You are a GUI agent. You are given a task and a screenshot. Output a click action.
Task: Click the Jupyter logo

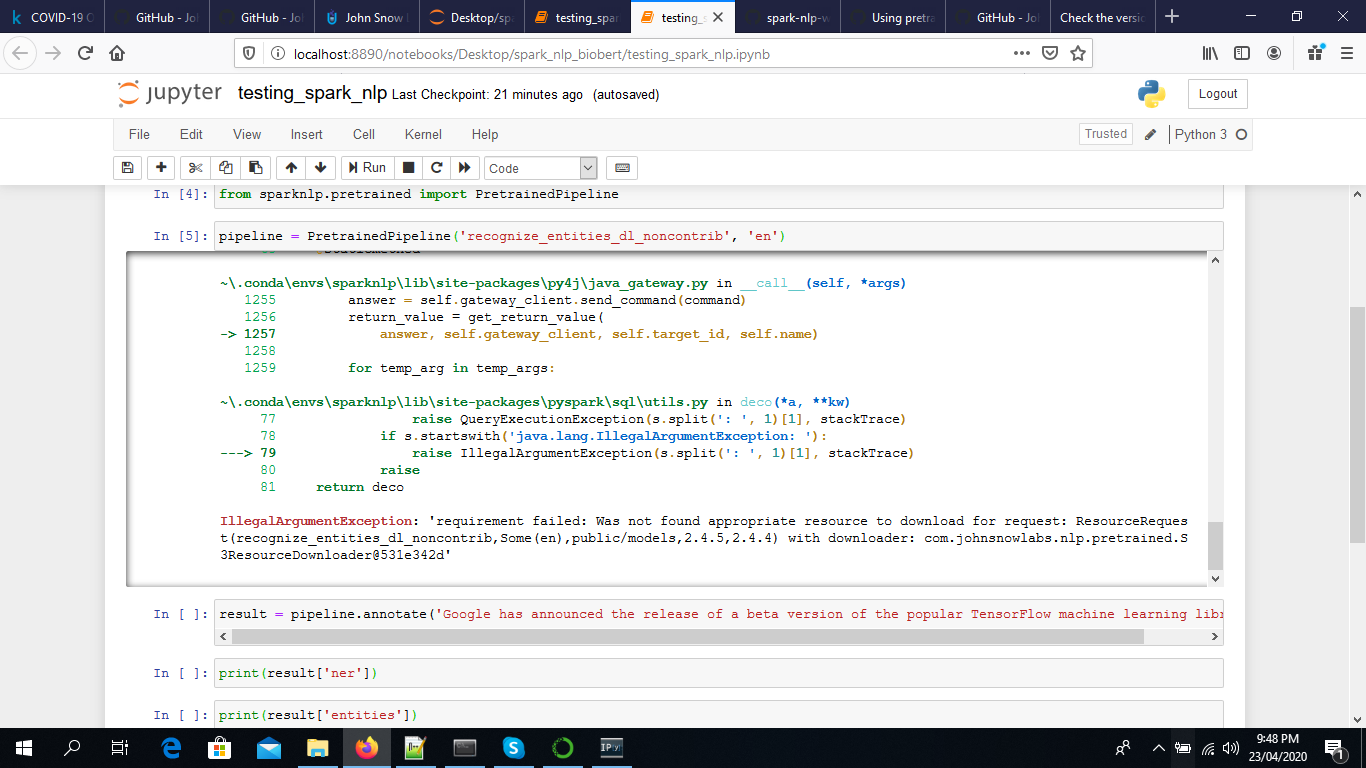click(170, 93)
